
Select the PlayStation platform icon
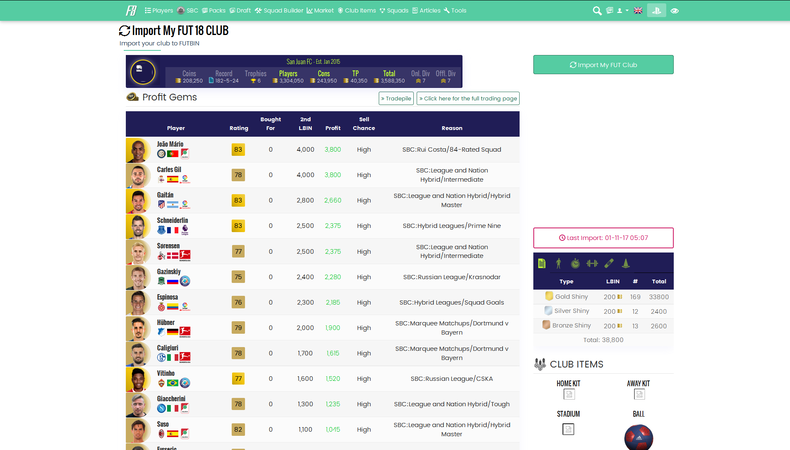click(656, 10)
